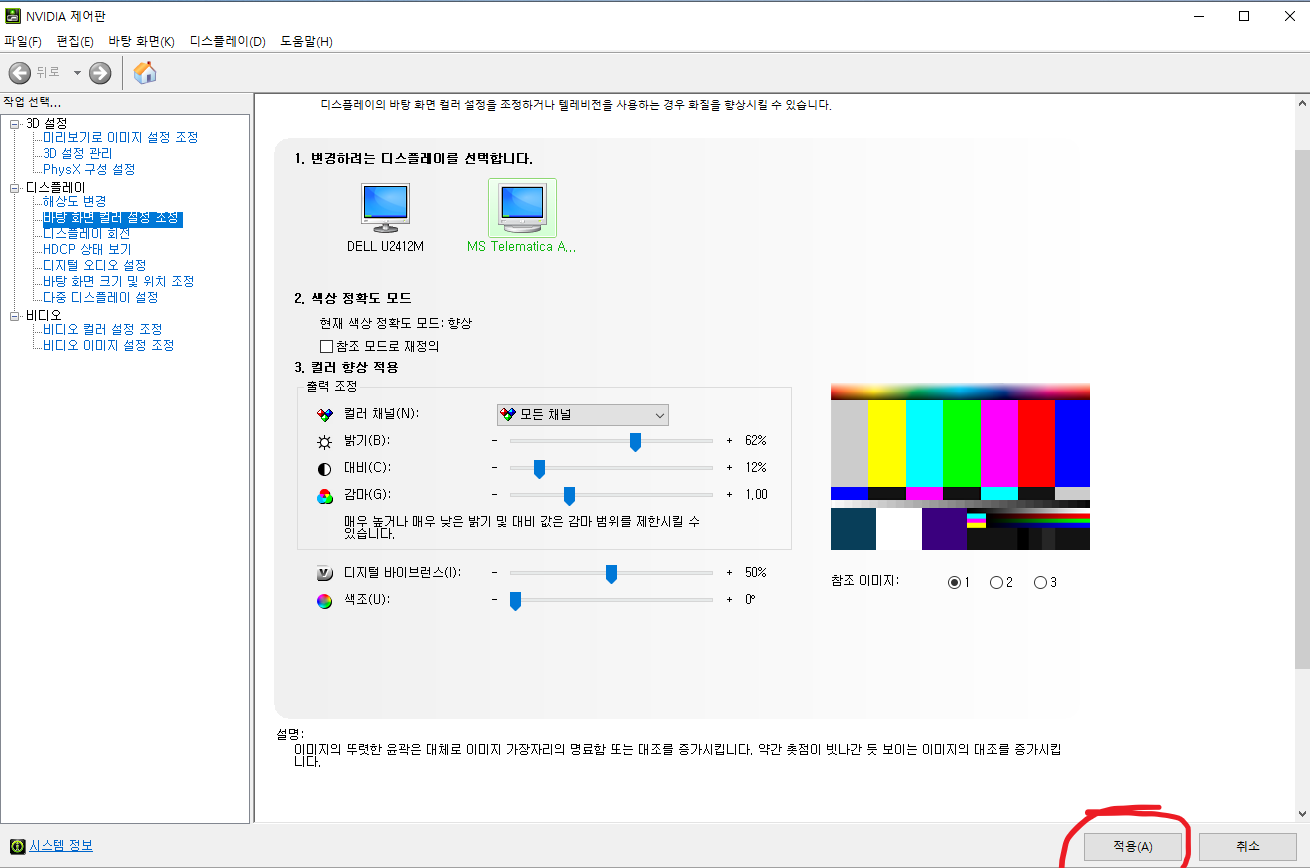Select the MS Telematica monitor icon
Screen dimensions: 1310x868
(522, 209)
